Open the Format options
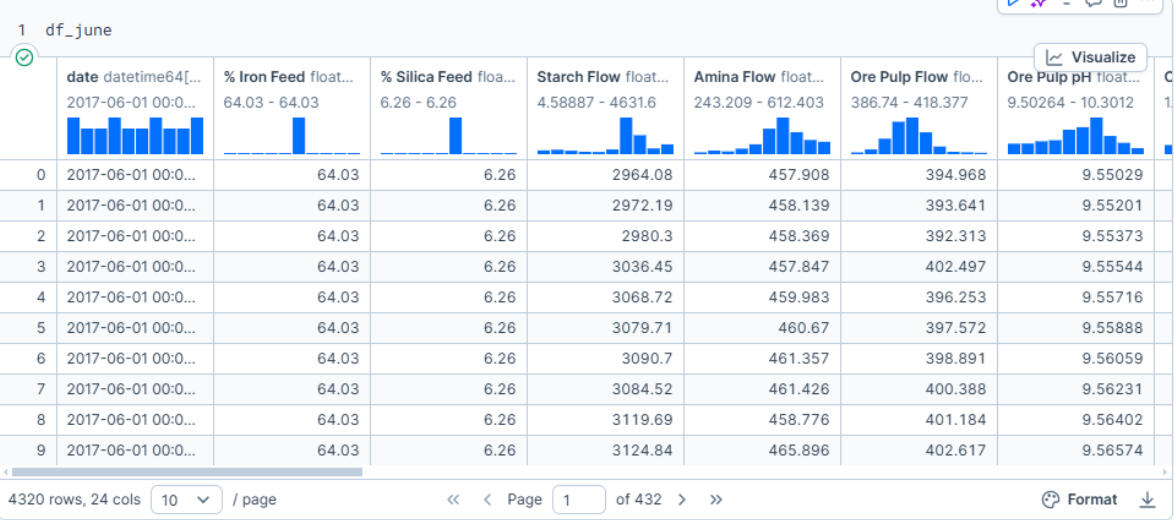The height and width of the screenshot is (520, 1174). (1079, 499)
